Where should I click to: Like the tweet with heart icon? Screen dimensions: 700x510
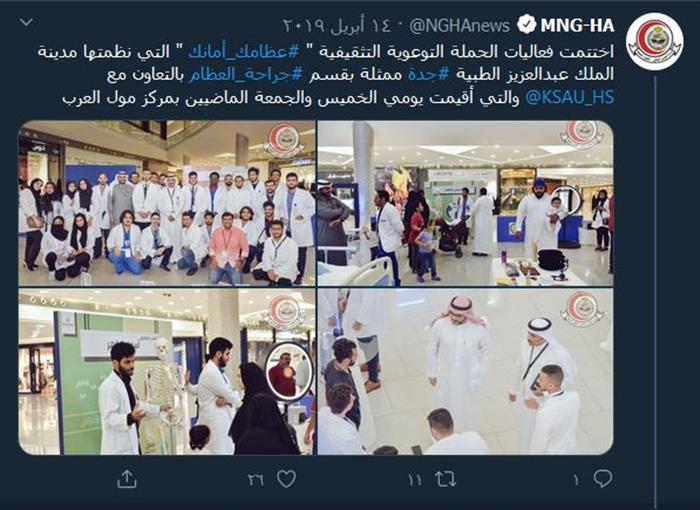[x=286, y=479]
